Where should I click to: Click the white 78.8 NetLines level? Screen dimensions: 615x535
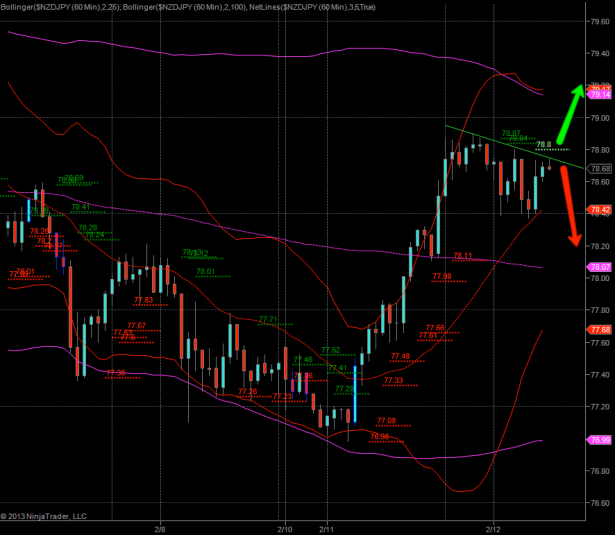[x=544, y=145]
